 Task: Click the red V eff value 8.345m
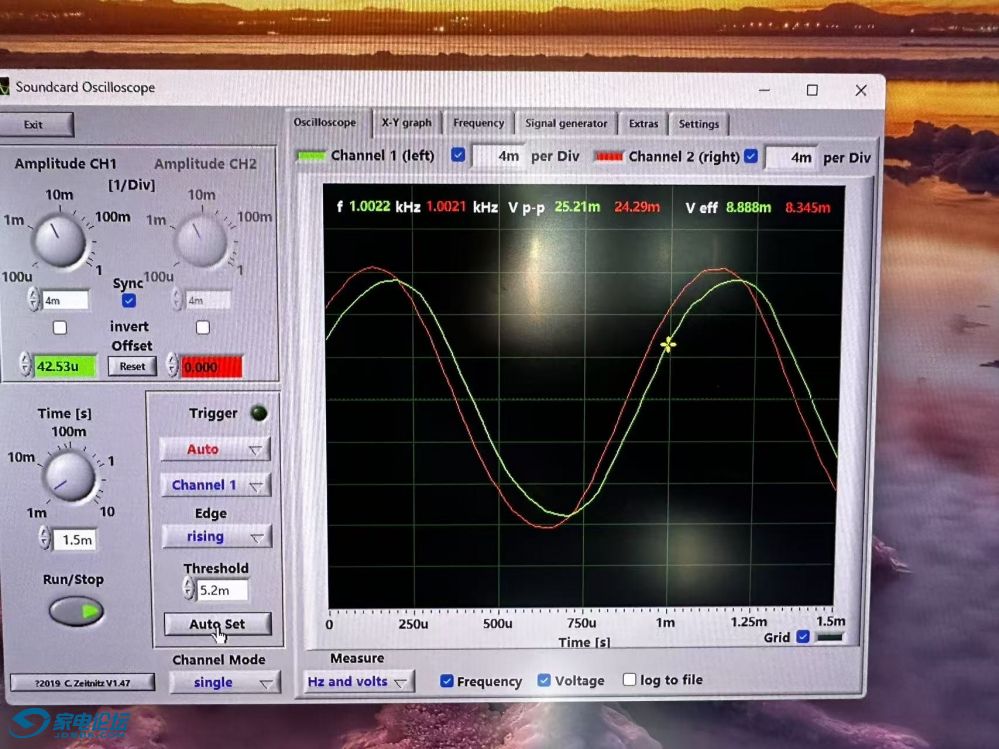pos(808,208)
